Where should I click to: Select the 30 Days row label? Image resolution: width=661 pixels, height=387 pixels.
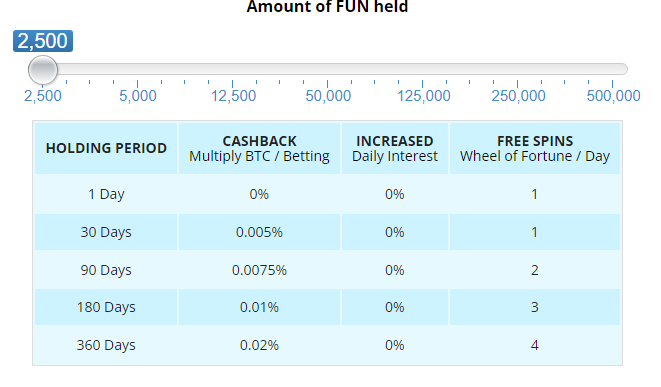pyautogui.click(x=106, y=232)
